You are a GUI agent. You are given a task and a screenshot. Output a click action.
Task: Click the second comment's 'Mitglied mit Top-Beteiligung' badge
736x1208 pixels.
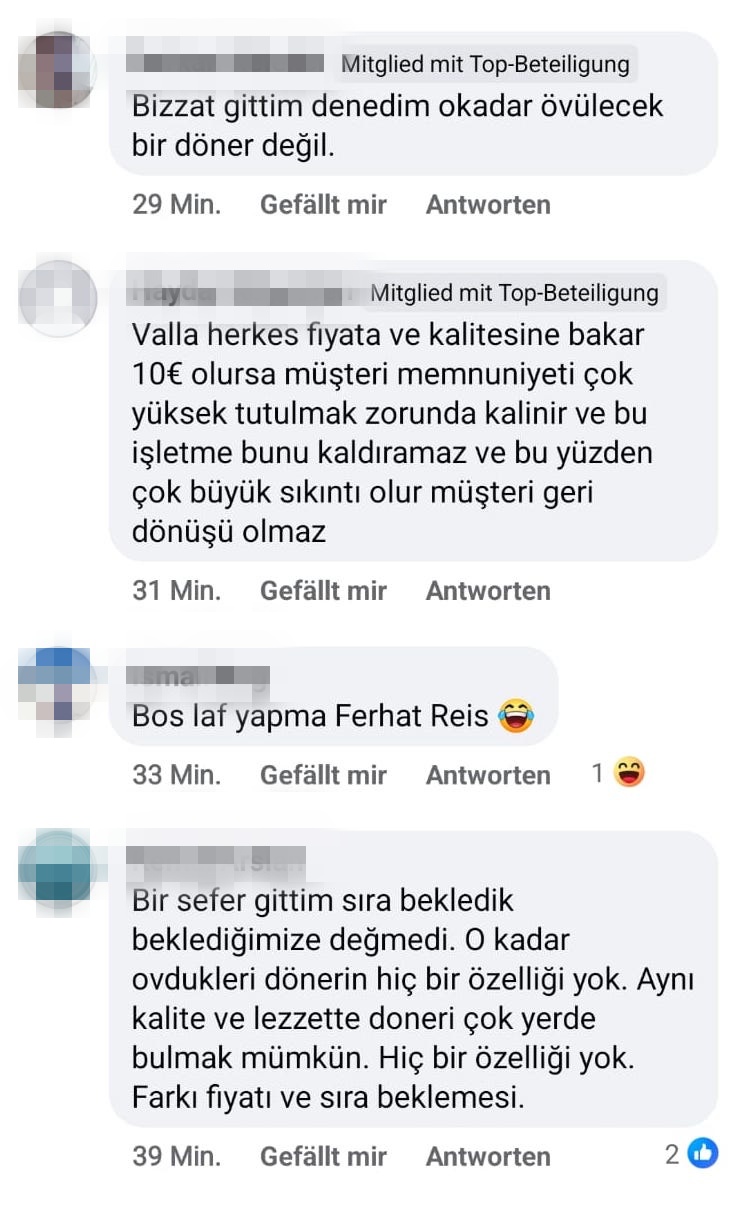coord(514,294)
